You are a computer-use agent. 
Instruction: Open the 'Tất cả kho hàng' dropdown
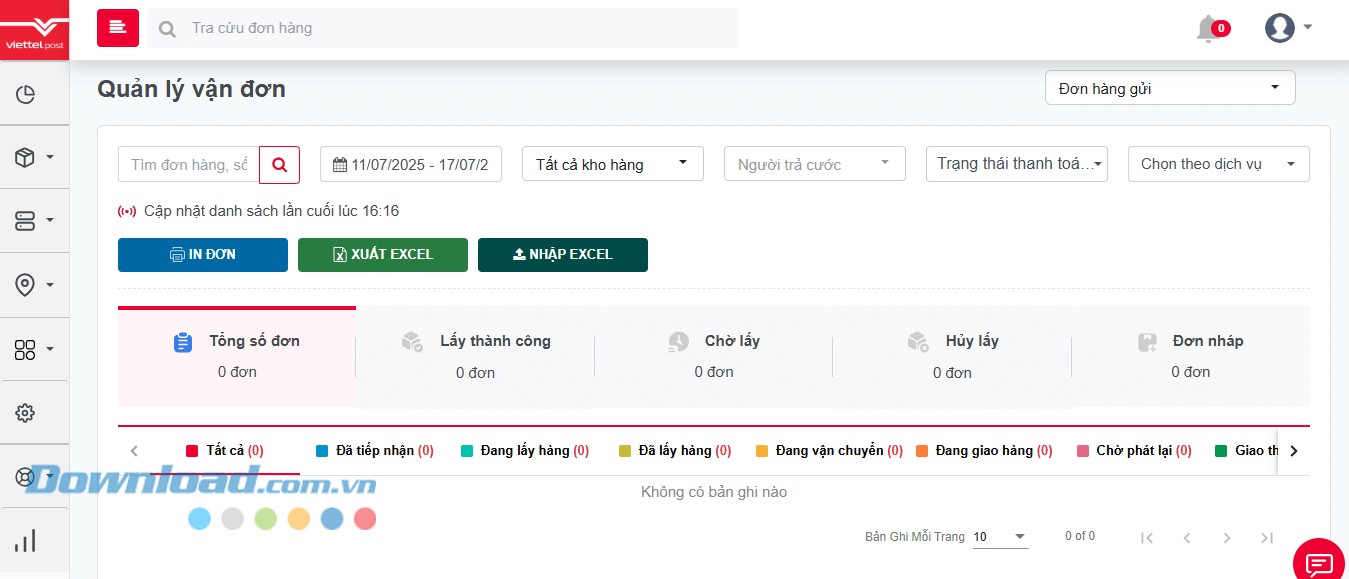[612, 163]
